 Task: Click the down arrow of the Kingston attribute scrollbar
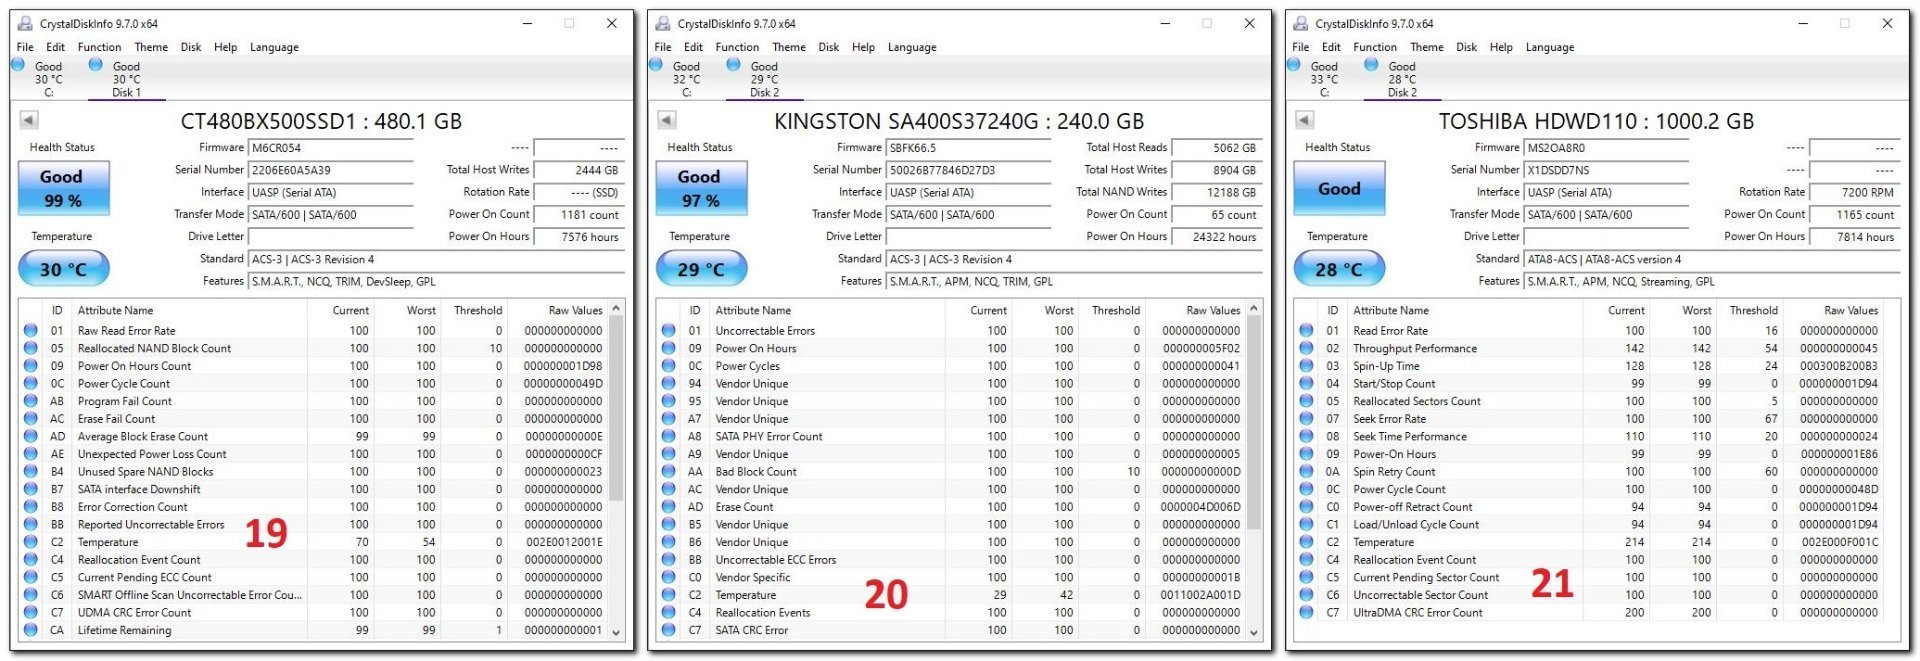point(1254,632)
